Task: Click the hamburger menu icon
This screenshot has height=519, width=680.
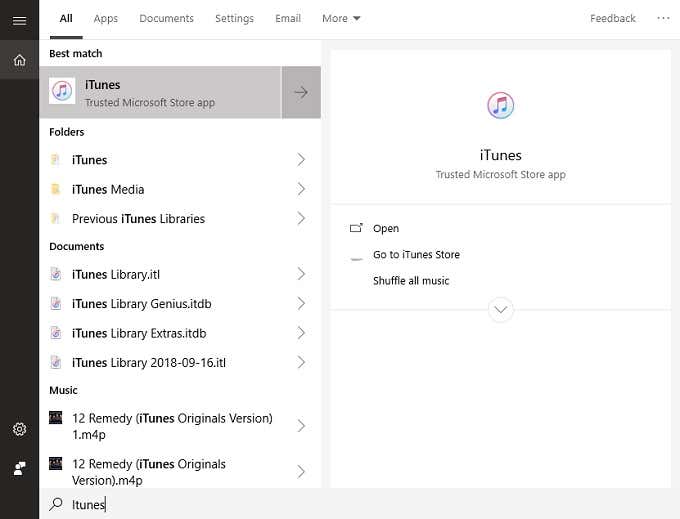Action: [19, 20]
